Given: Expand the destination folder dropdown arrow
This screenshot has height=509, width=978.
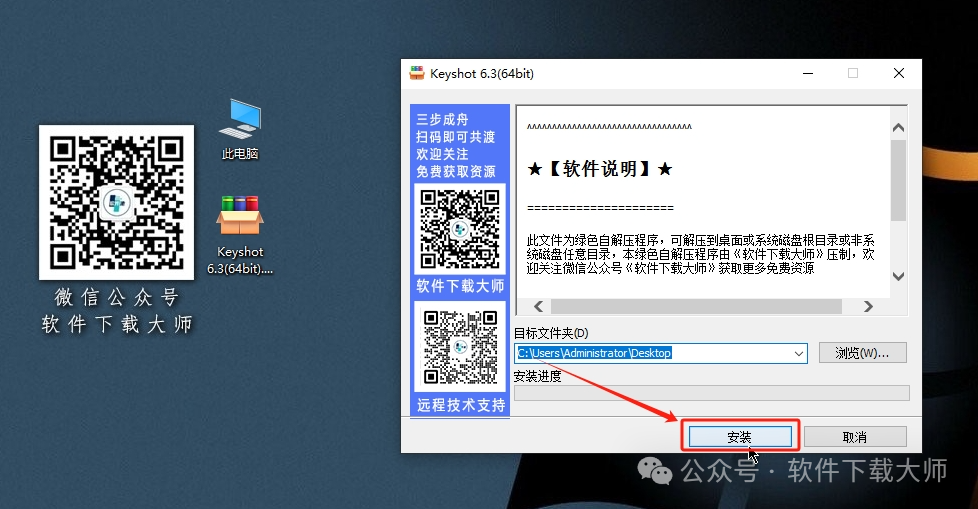Looking at the screenshot, I should pos(798,354).
